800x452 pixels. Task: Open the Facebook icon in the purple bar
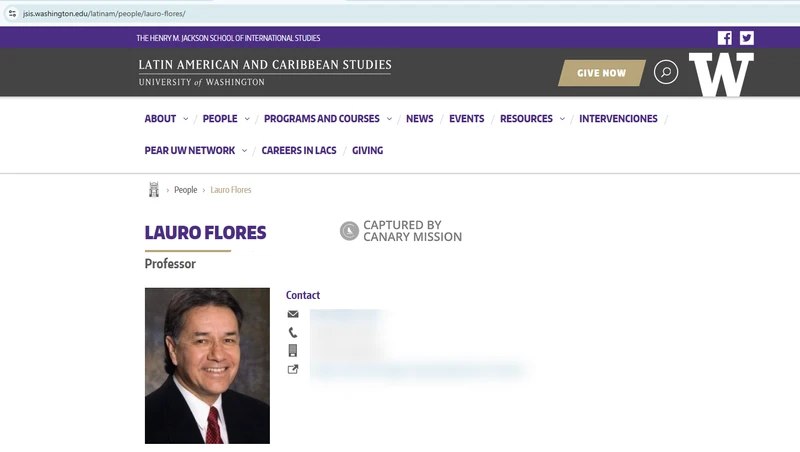pyautogui.click(x=724, y=38)
